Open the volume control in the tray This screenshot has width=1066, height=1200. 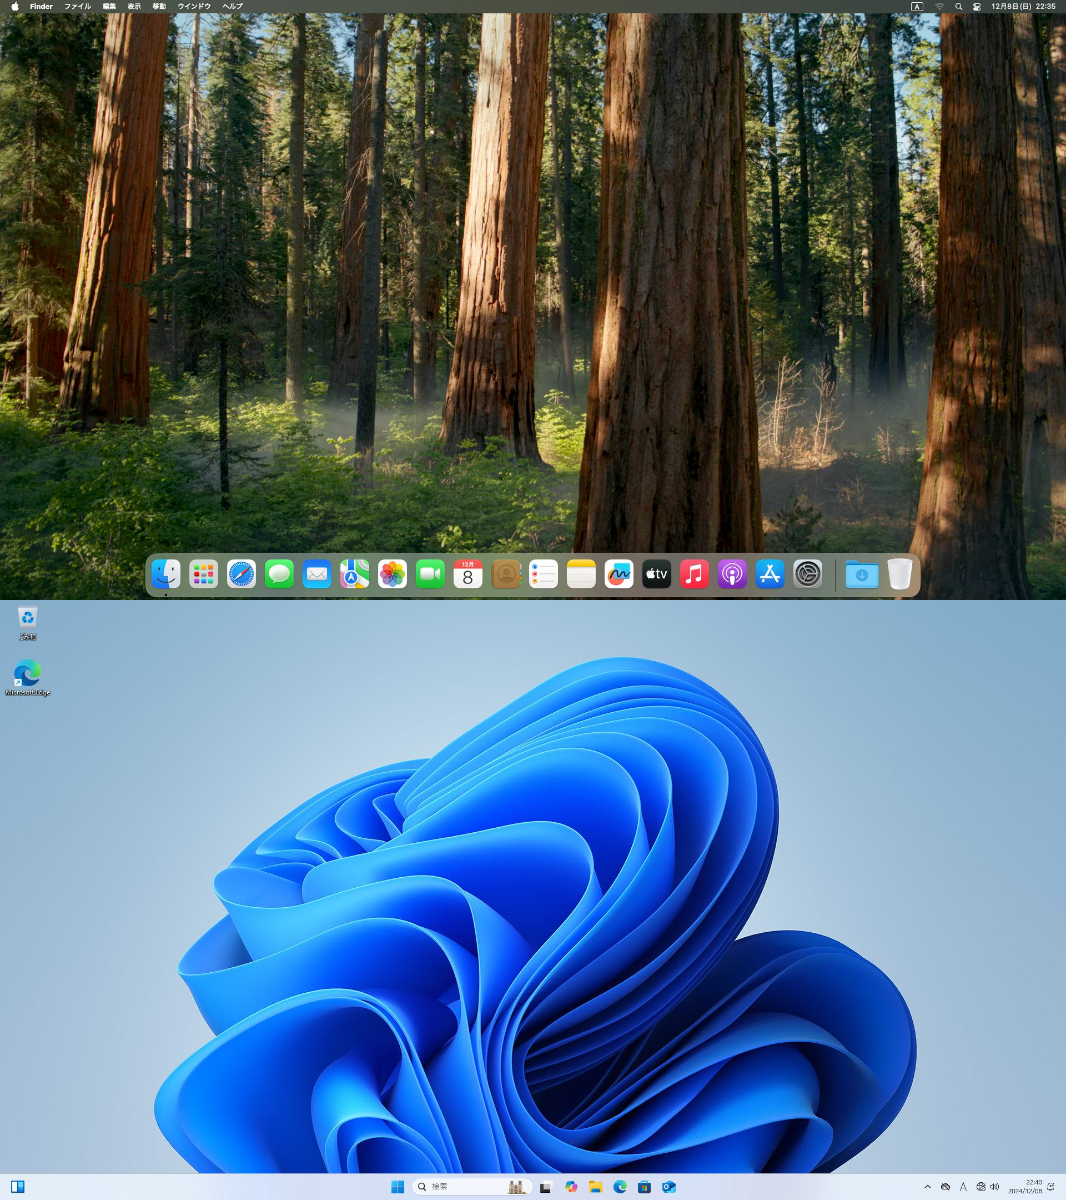994,1187
